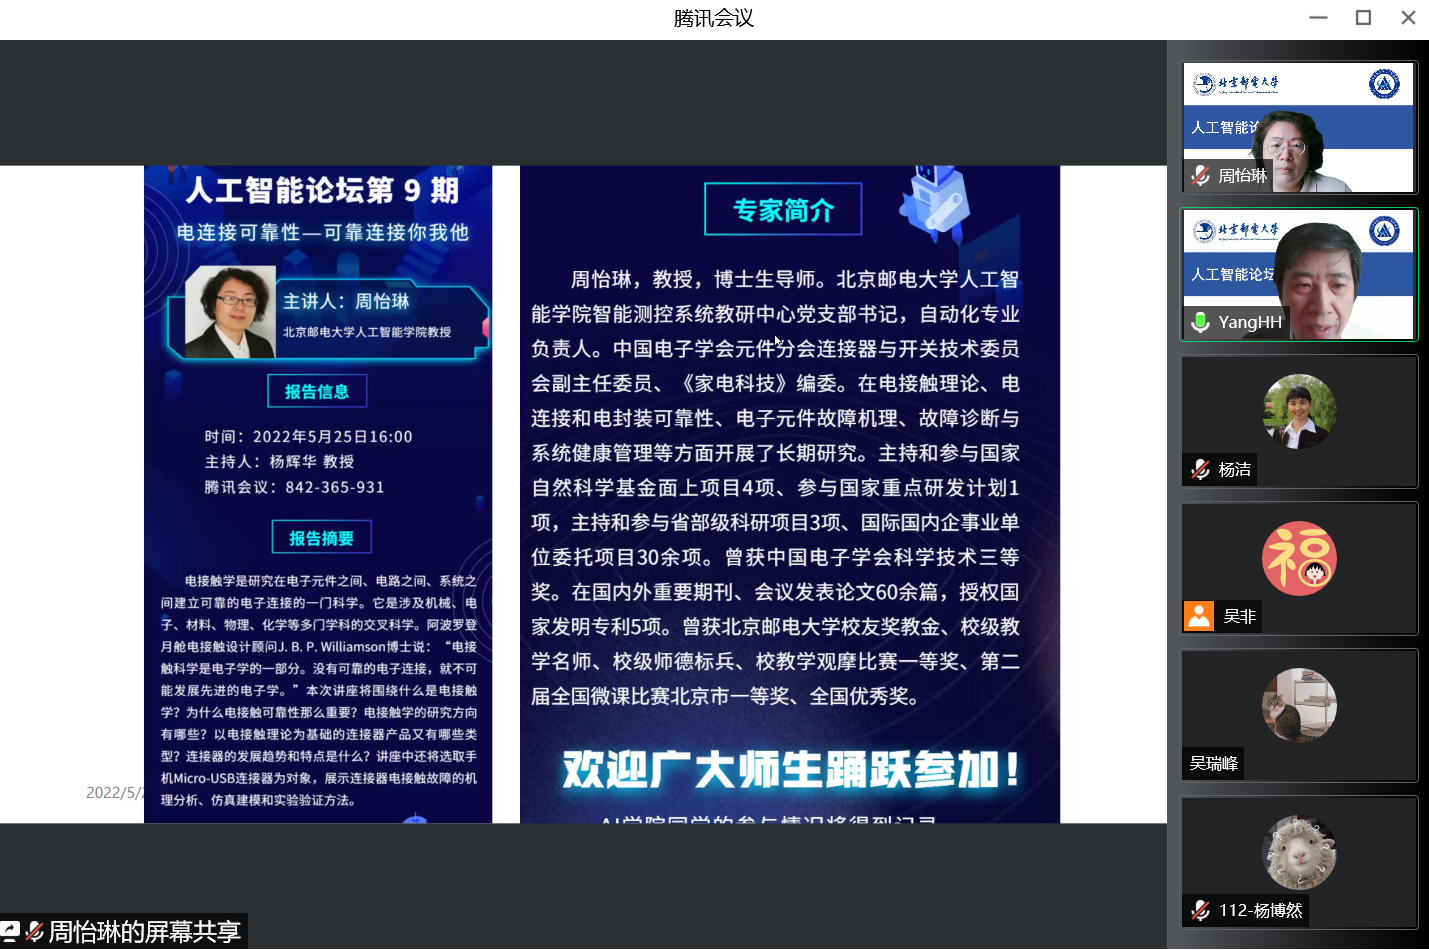Click muted microphone icon next to 杨洁
Image resolution: width=1429 pixels, height=950 pixels.
(x=1200, y=469)
